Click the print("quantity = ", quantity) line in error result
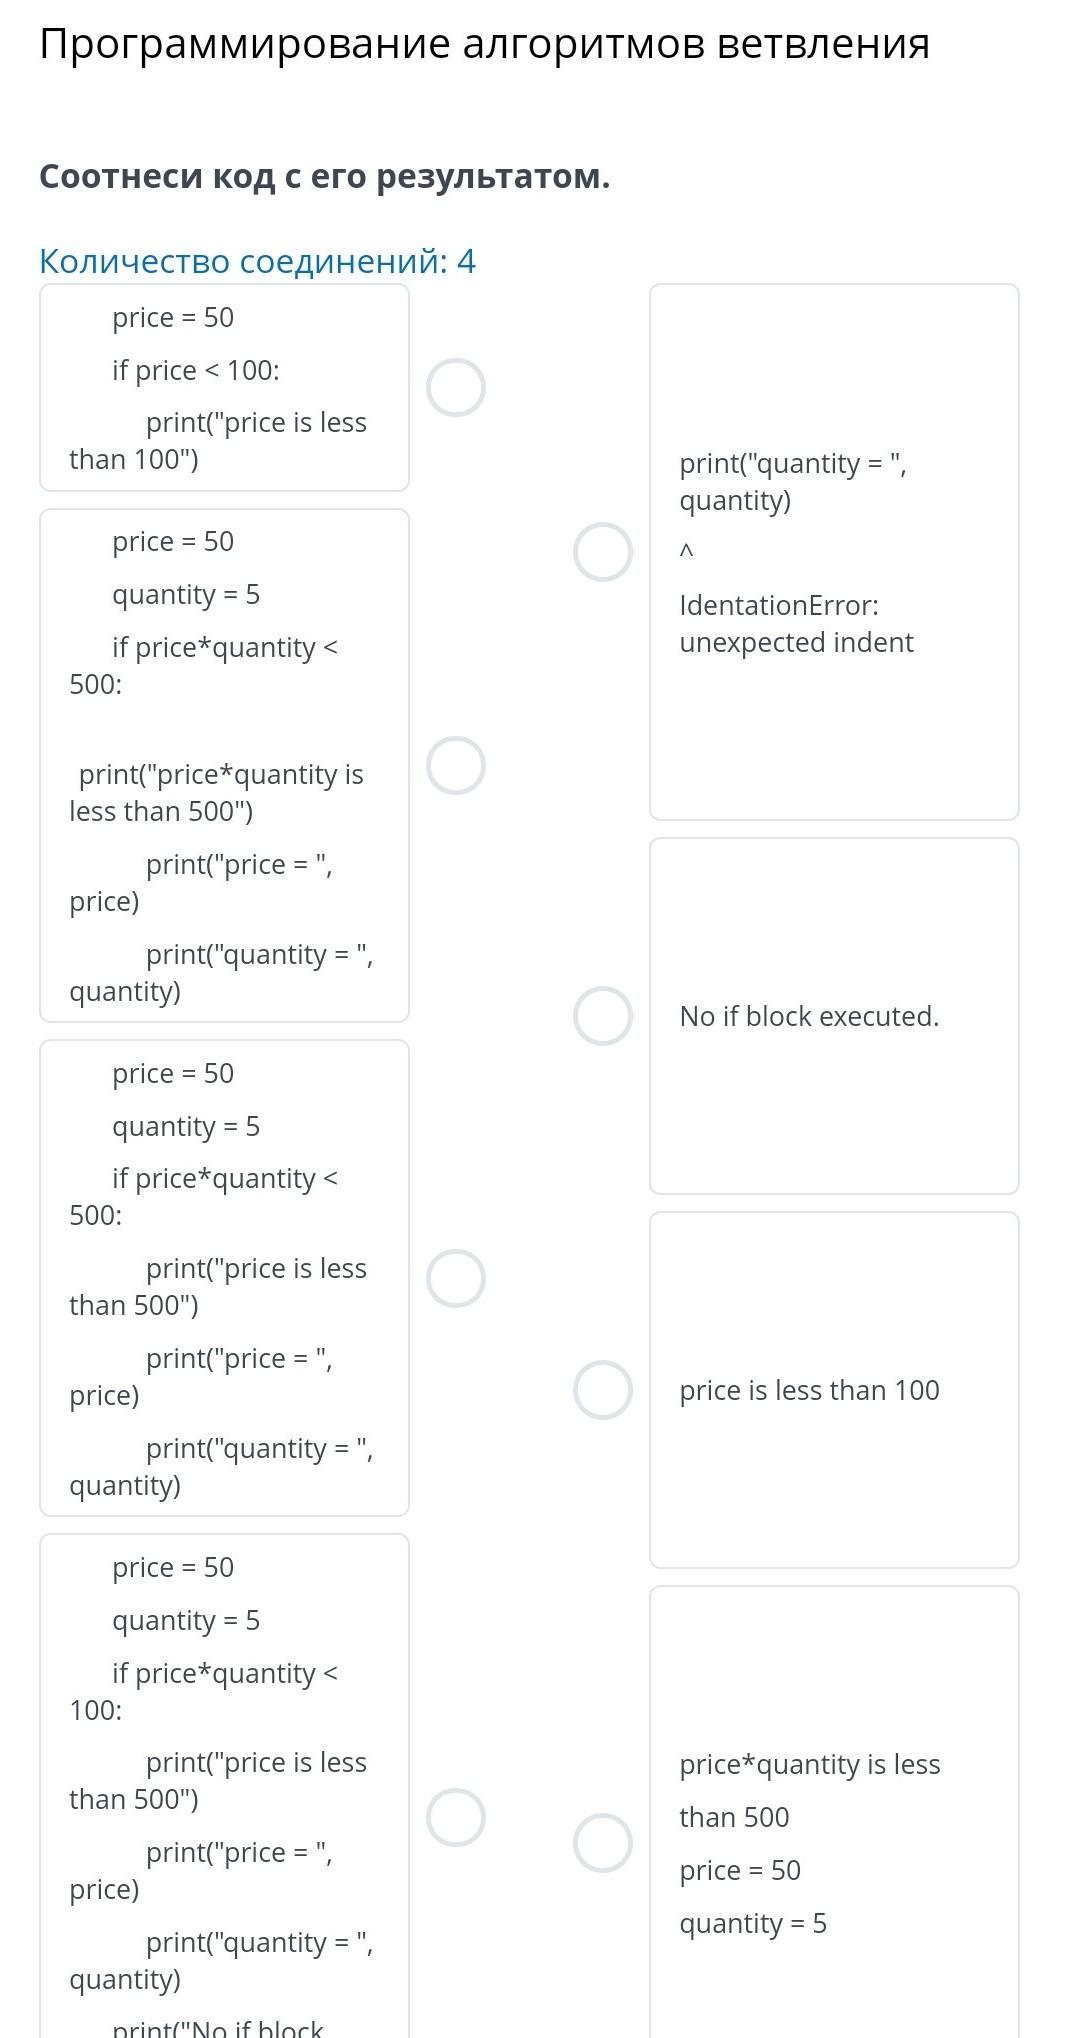 point(793,482)
